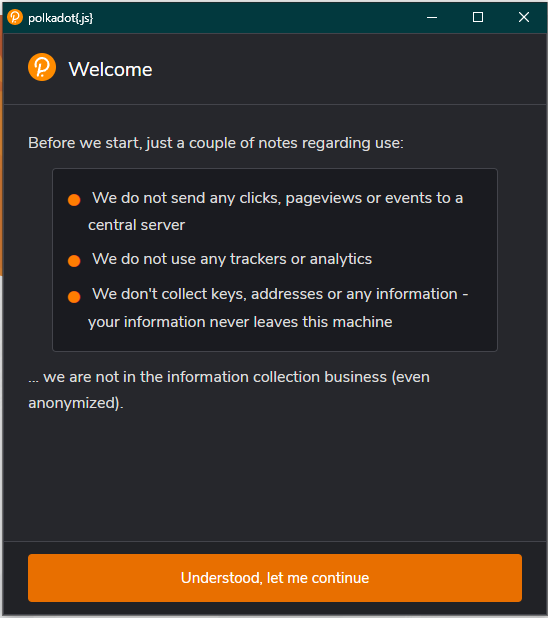Image resolution: width=548 pixels, height=618 pixels.
Task: Click the 'Before we start' intro sentence
Action: pos(216,143)
